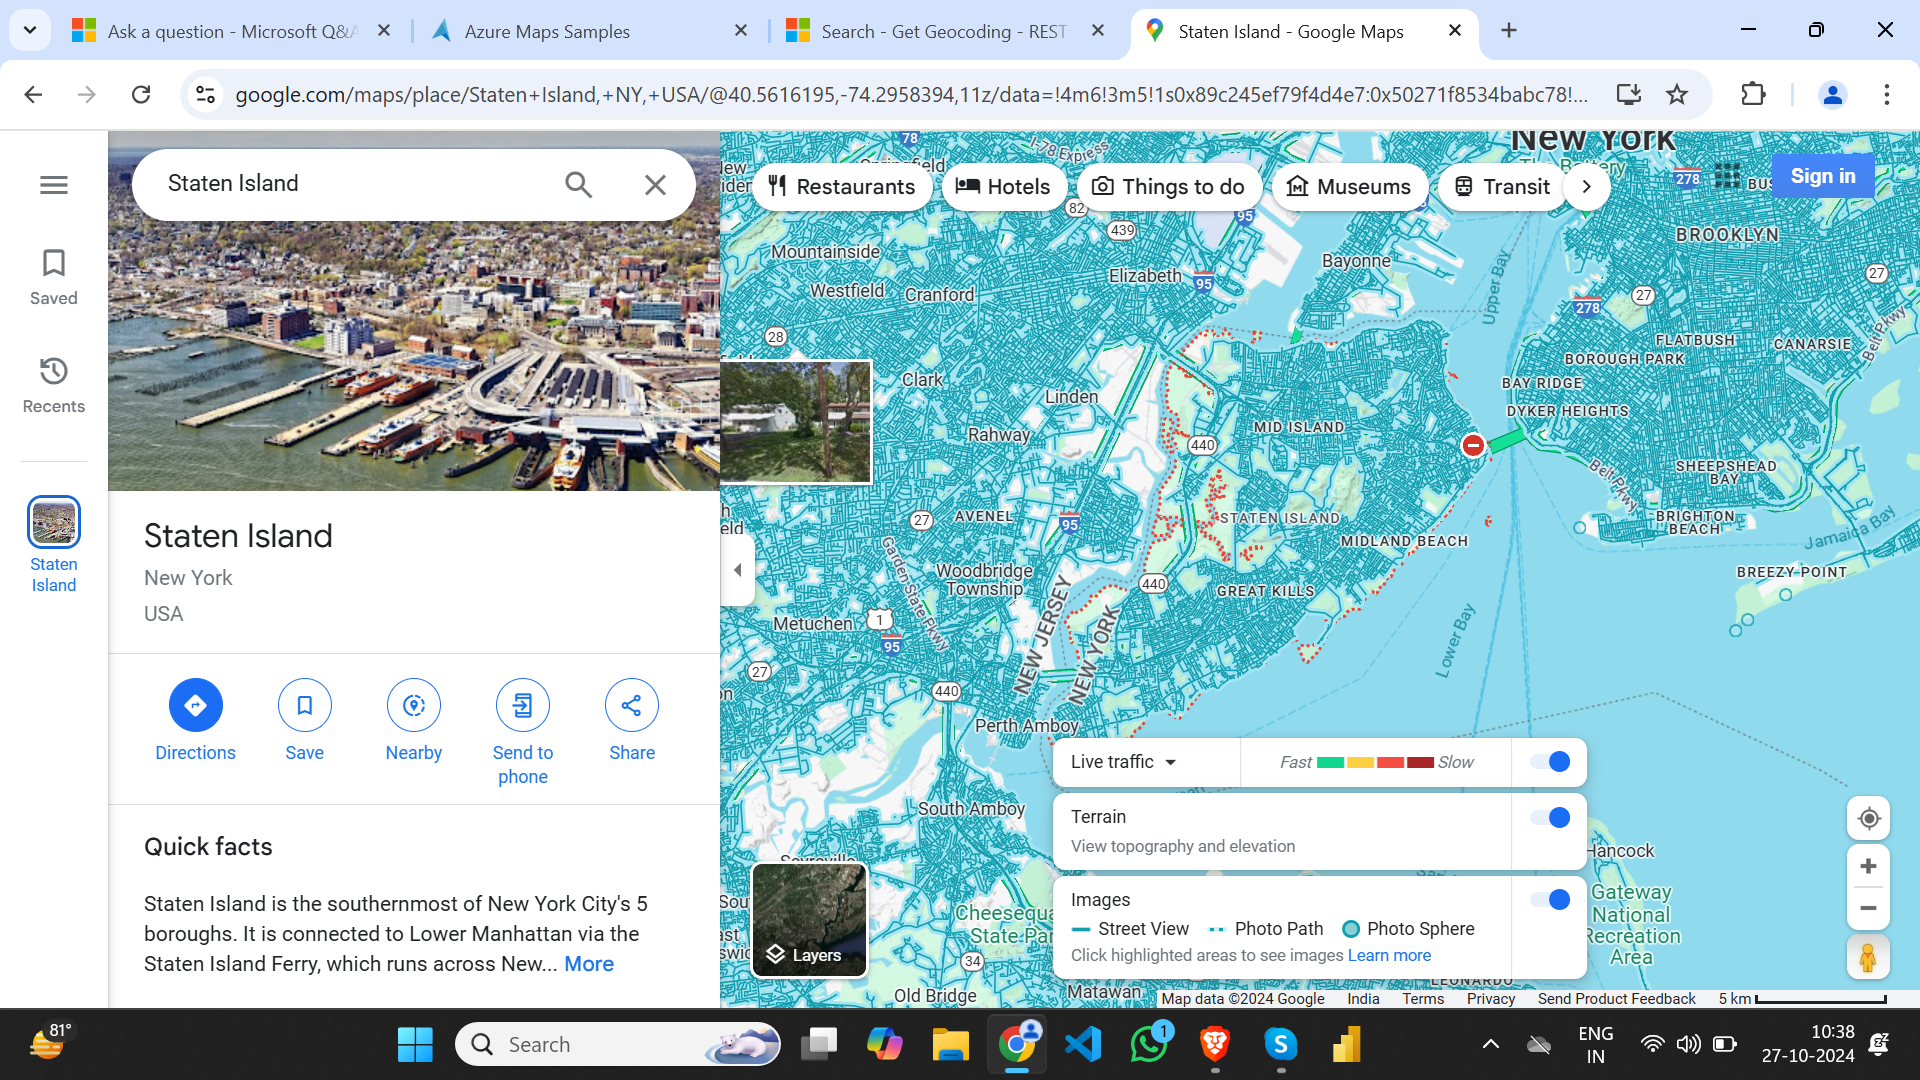Share the Staten Island place
This screenshot has height=1080, width=1920.
632,720
